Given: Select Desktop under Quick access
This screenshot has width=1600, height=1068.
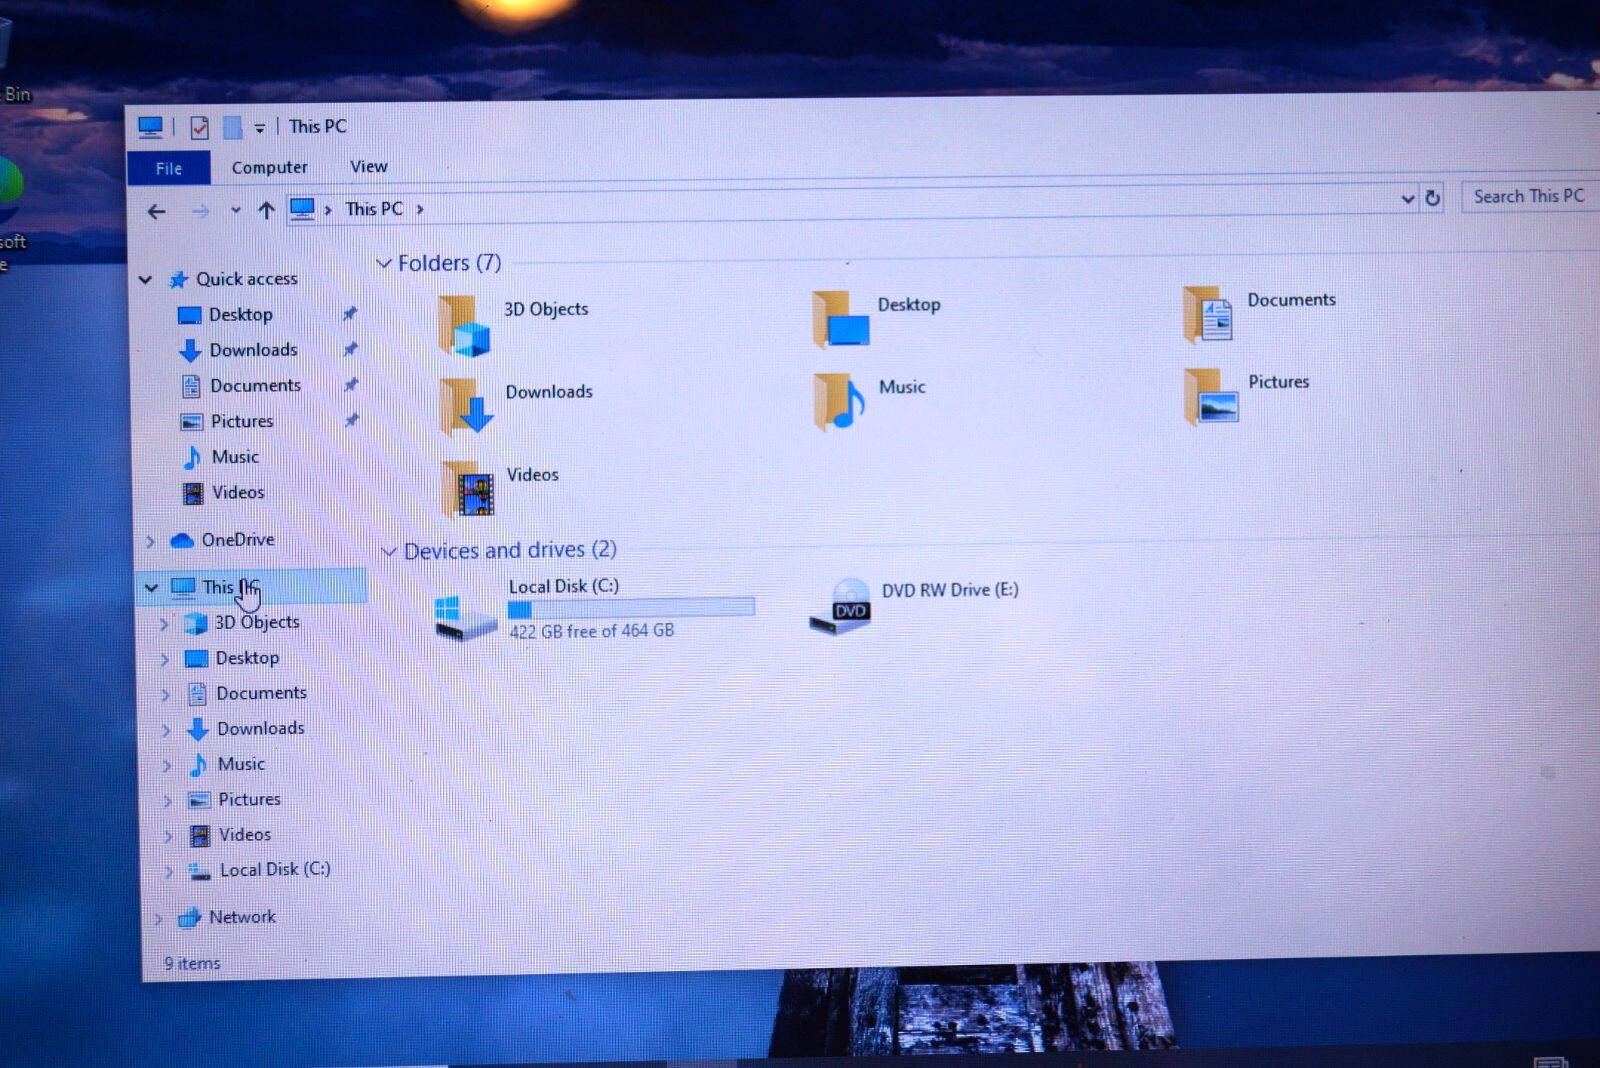Looking at the screenshot, I should tap(240, 315).
